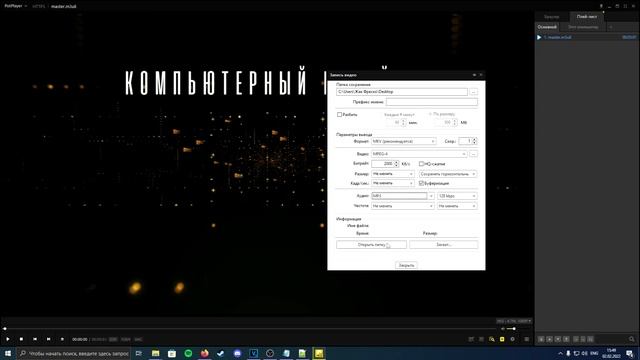Open the Частота dropdown
Image resolution: width=640 pixels, height=360 pixels.
(402, 206)
